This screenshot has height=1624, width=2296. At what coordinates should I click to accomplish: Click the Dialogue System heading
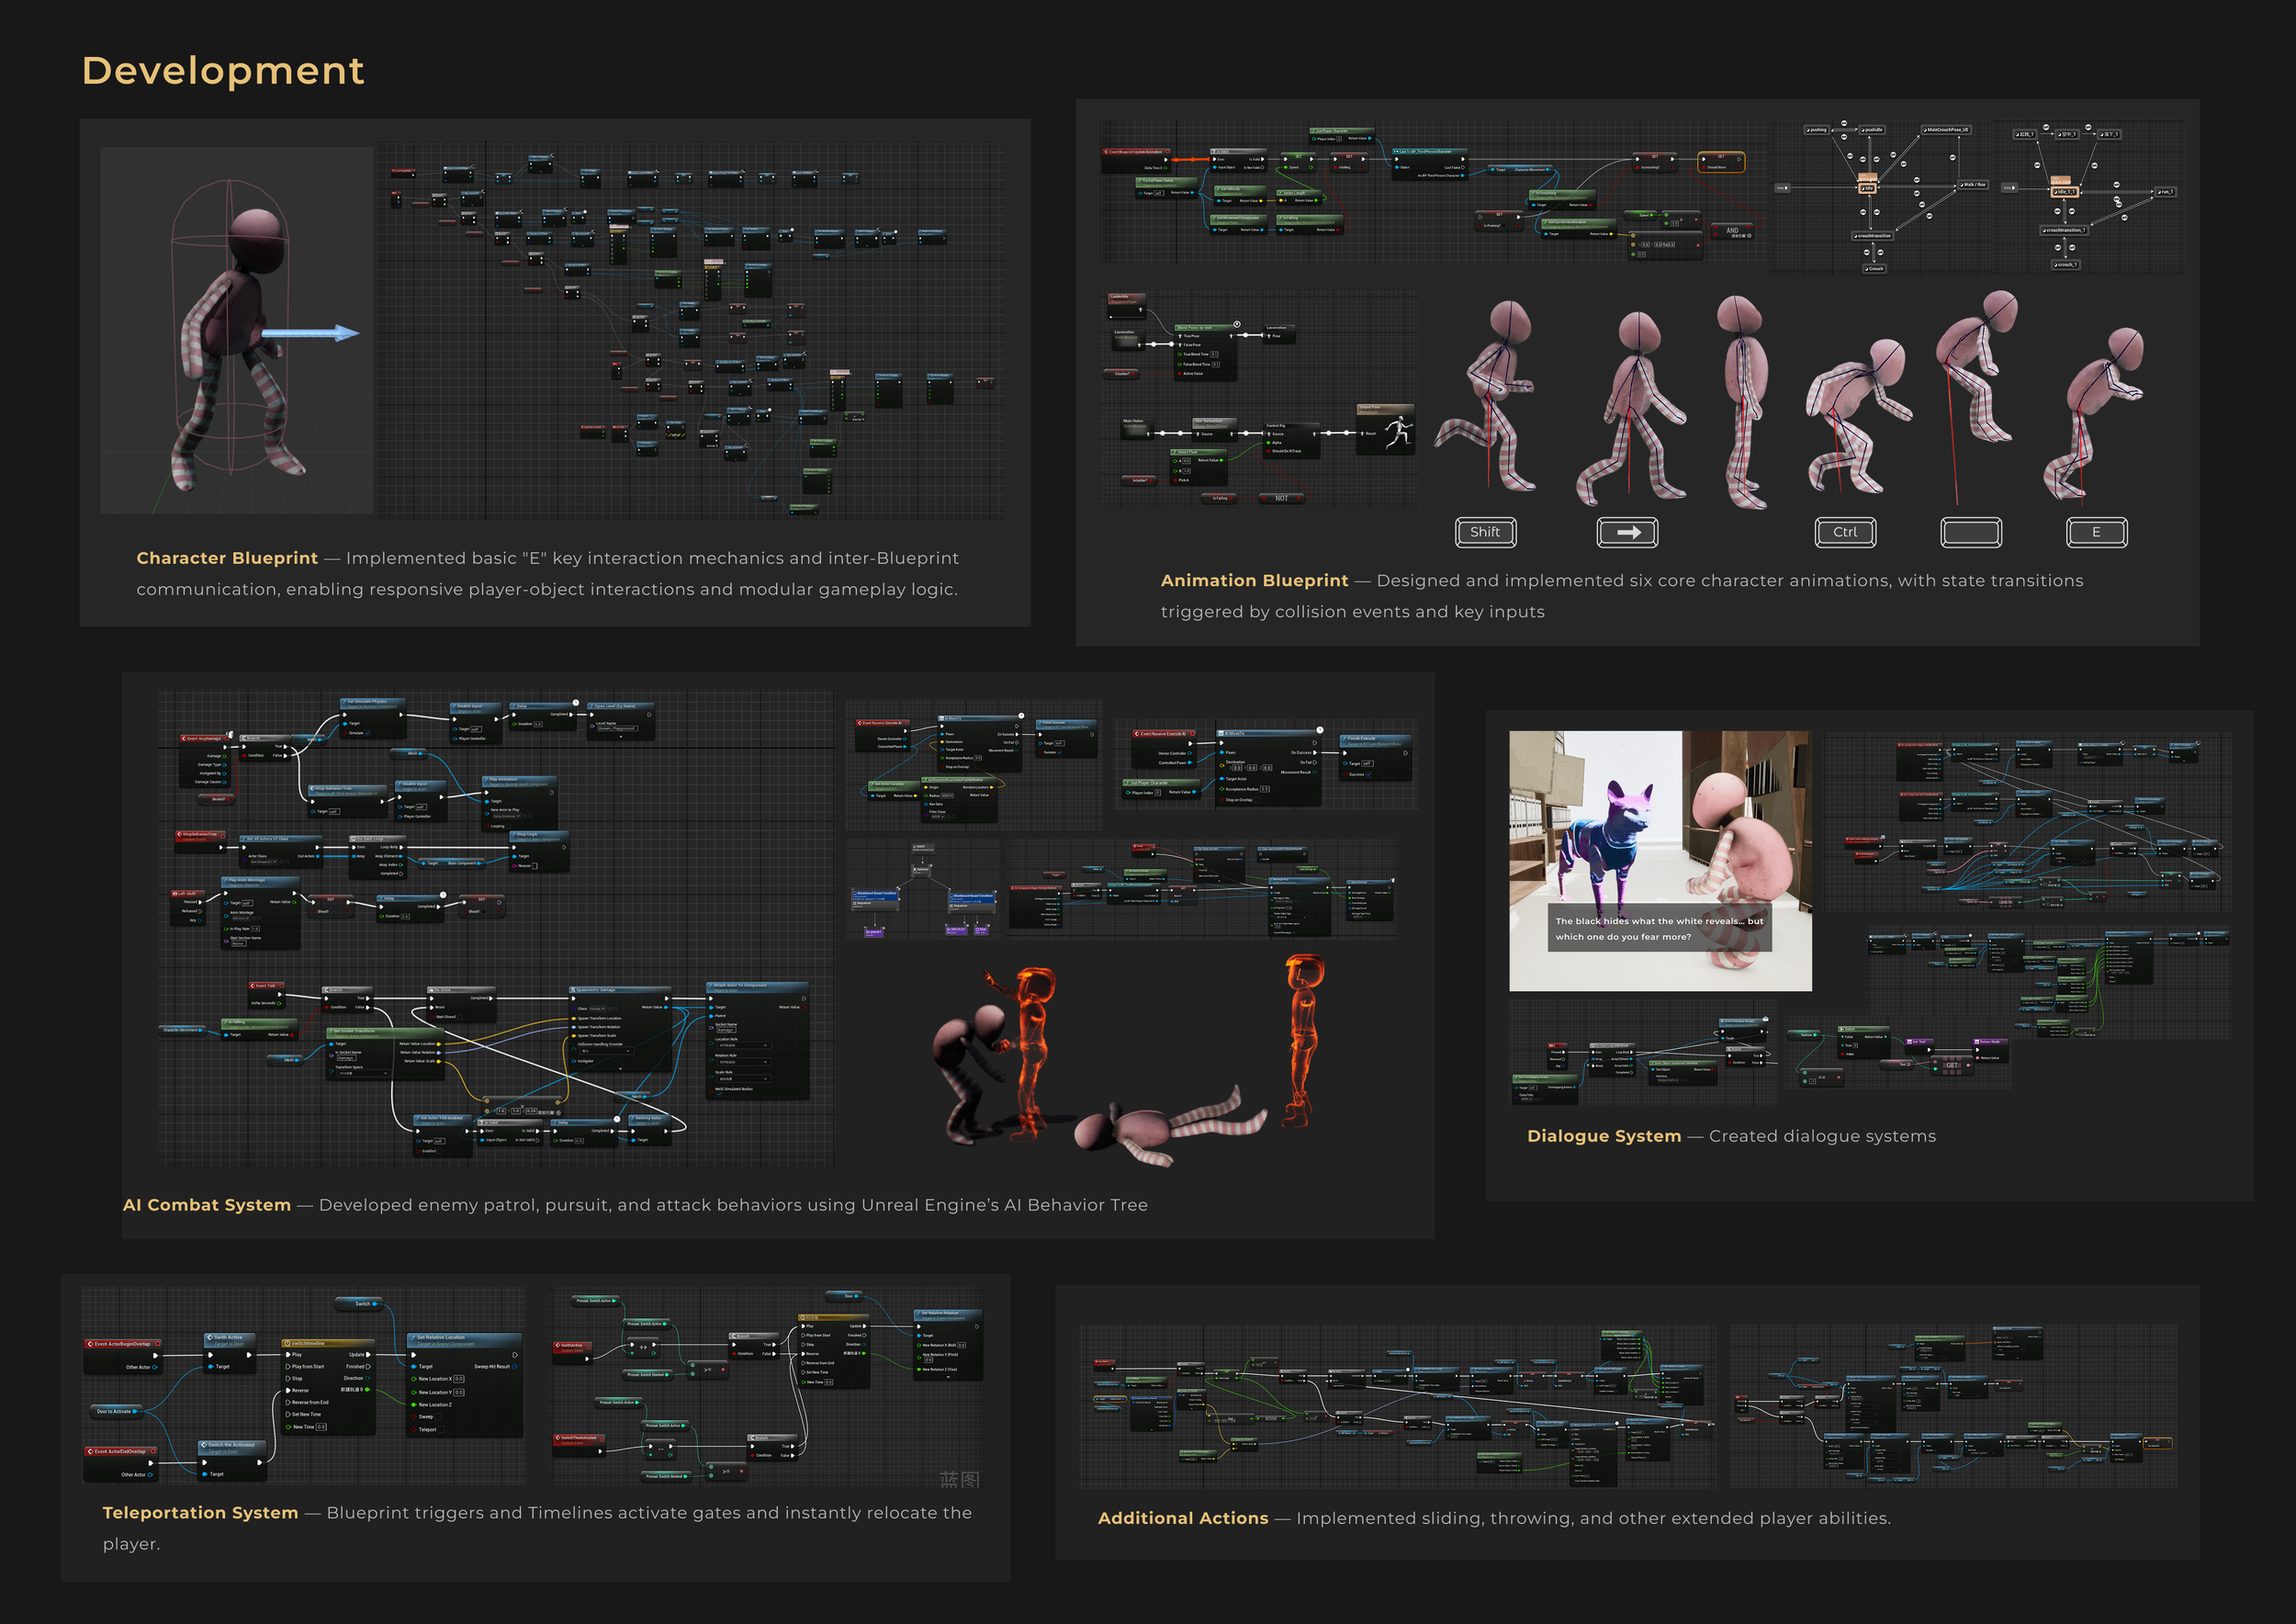[x=1603, y=1136]
